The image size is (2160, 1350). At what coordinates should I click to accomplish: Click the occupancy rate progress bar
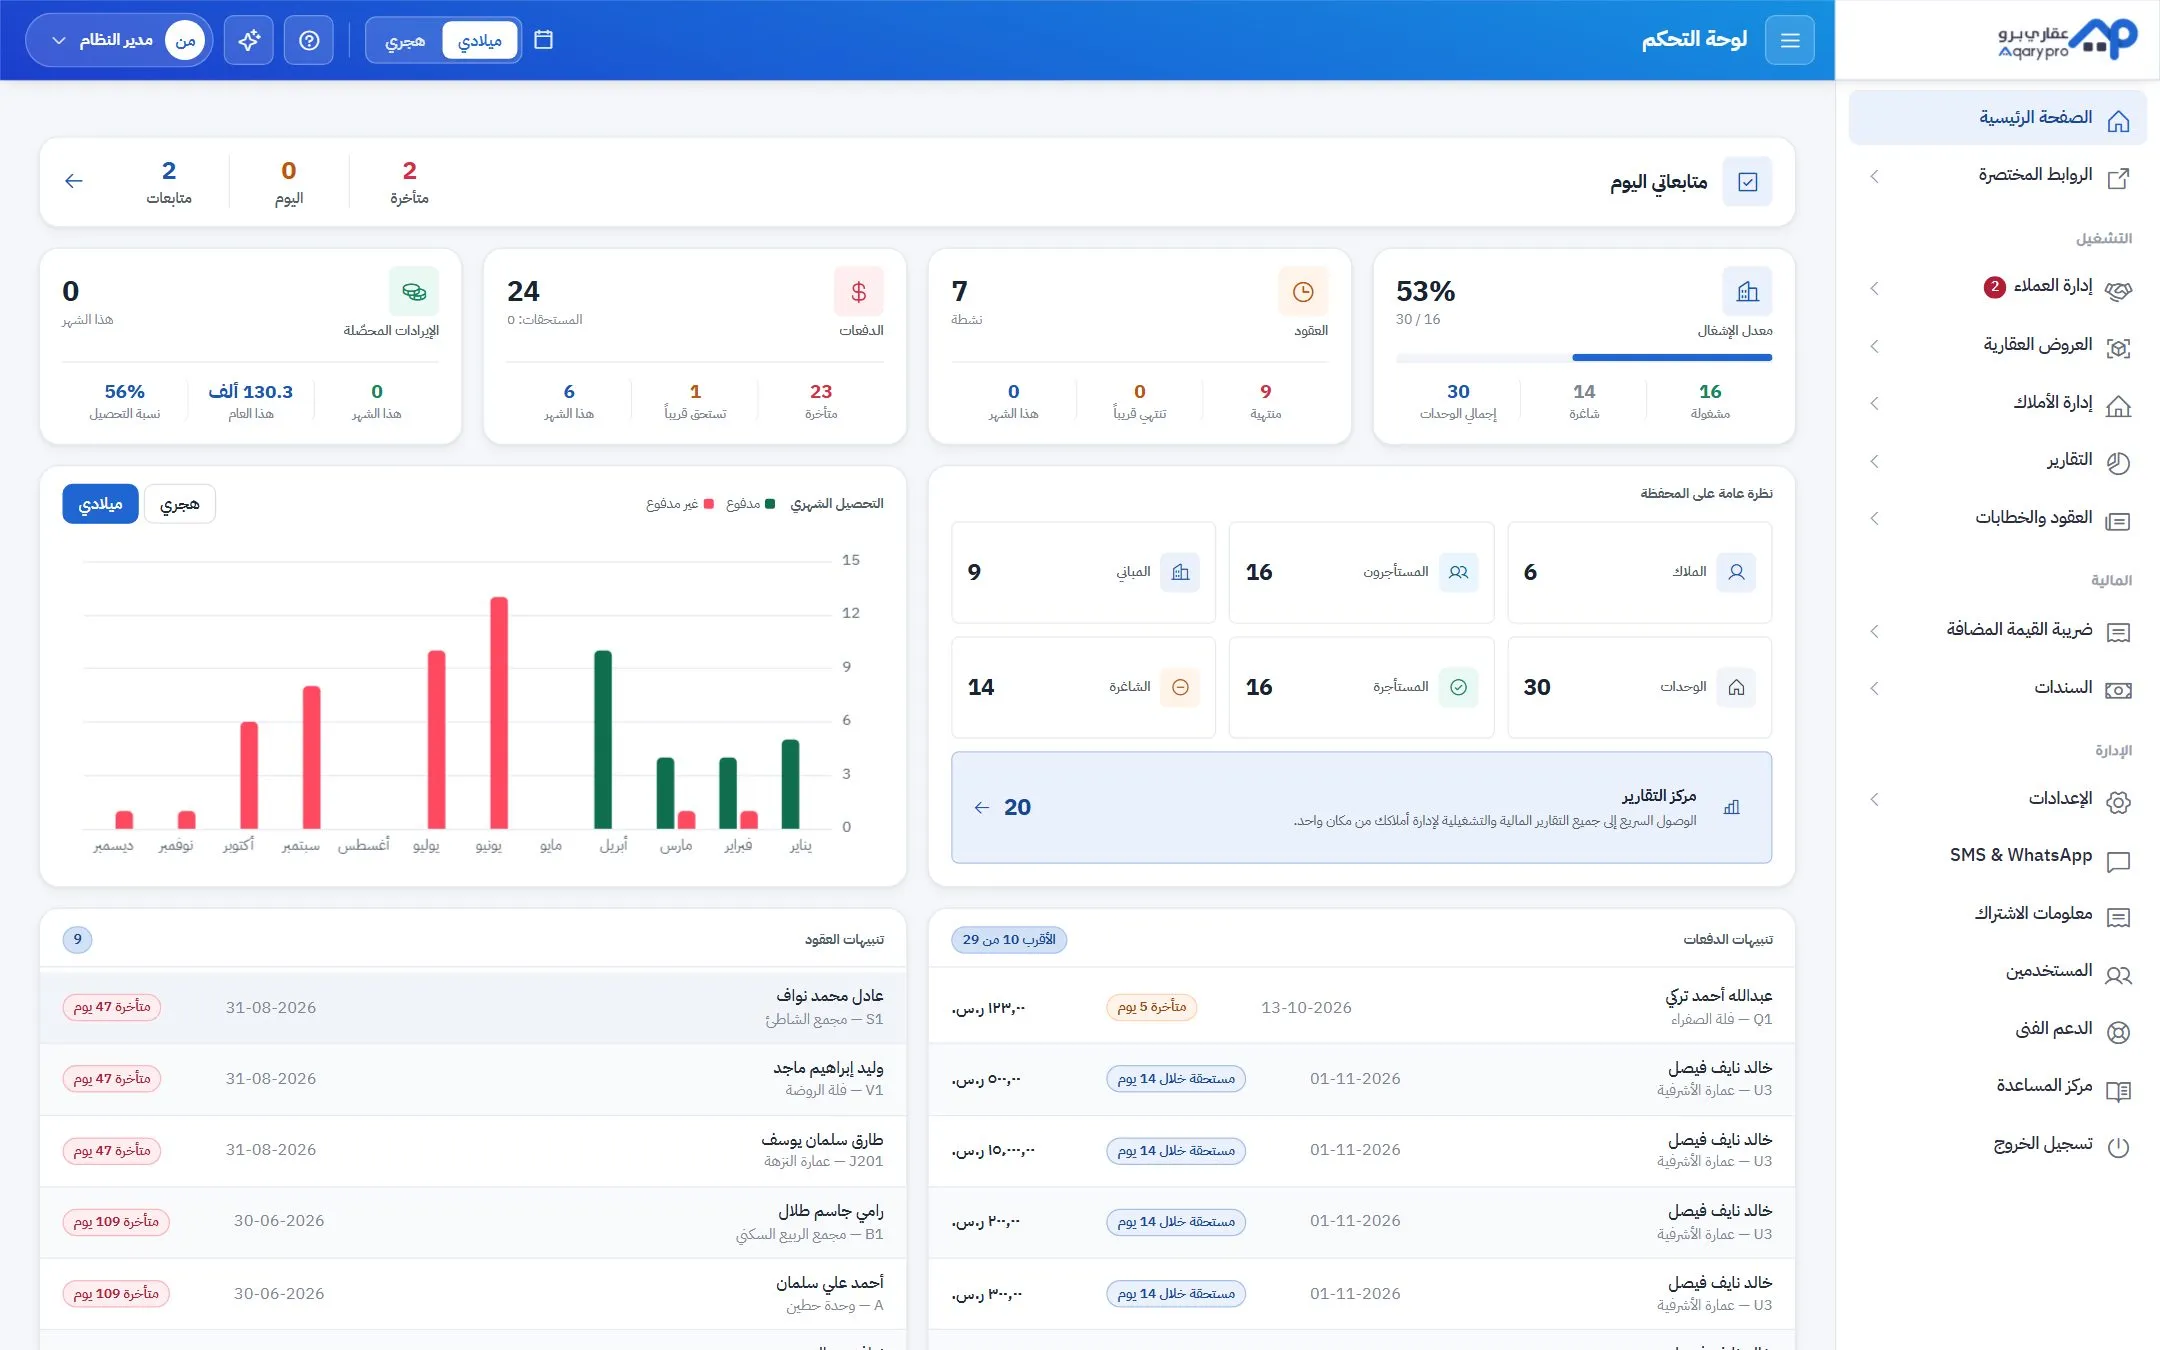coord(1583,357)
